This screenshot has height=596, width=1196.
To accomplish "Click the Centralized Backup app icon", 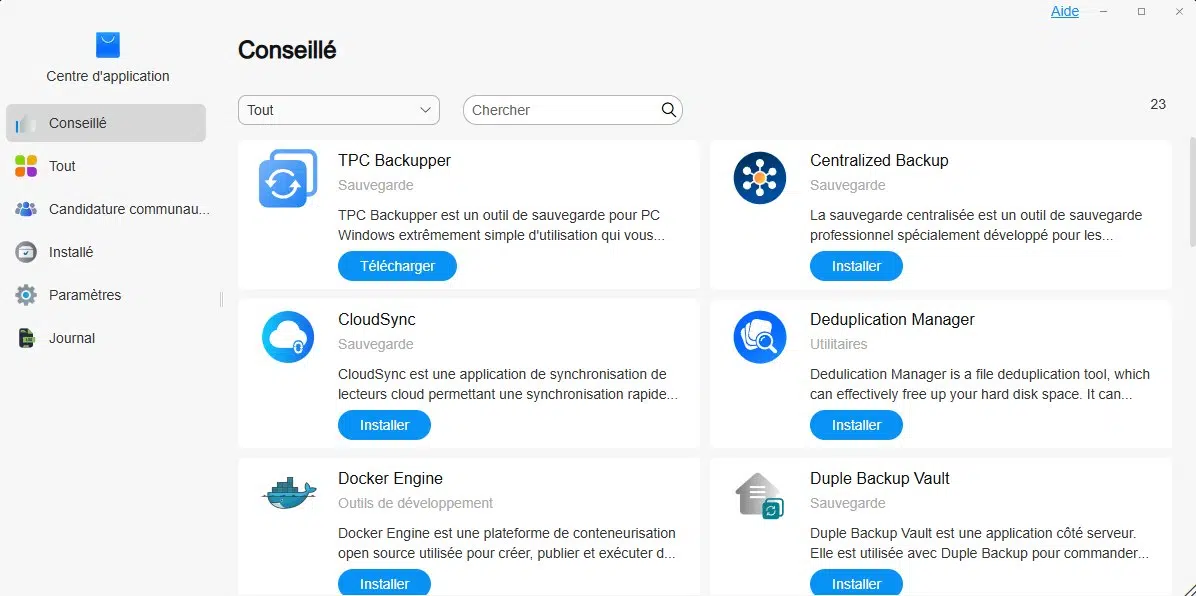I will pyautogui.click(x=760, y=178).
